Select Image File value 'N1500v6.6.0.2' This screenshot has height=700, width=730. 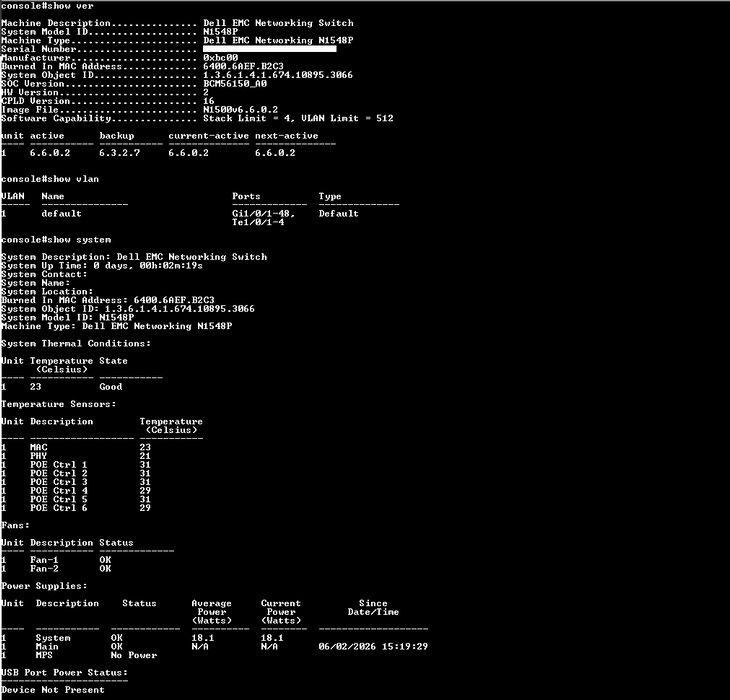(240, 110)
